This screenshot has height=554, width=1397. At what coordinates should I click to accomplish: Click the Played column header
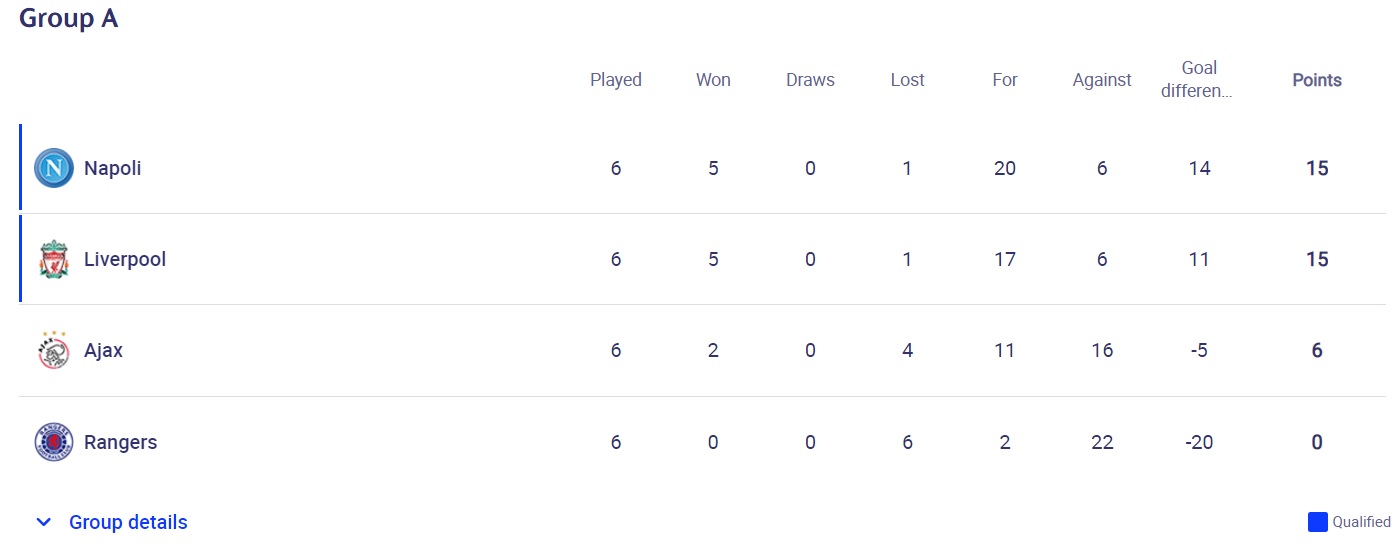[615, 80]
